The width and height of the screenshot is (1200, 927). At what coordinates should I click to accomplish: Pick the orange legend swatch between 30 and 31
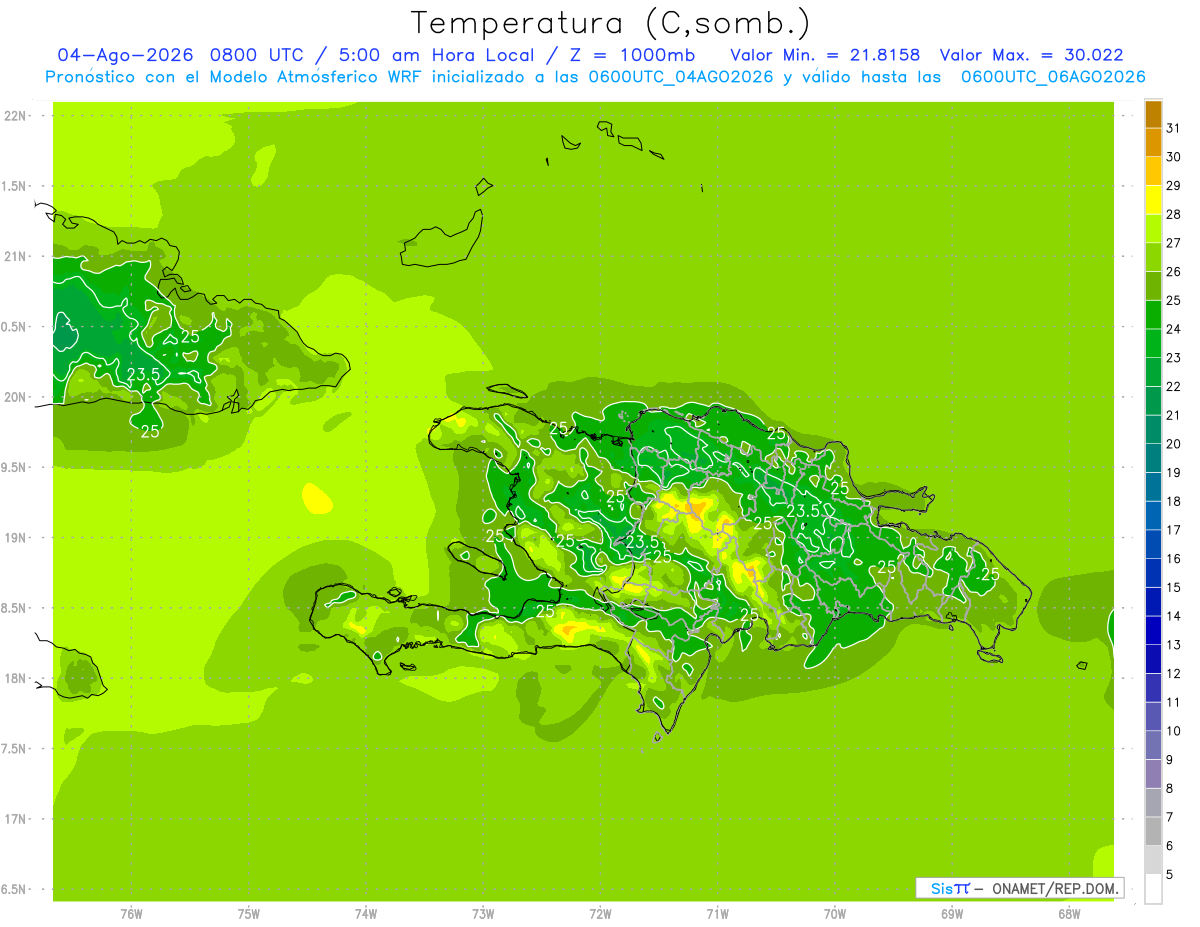(x=1153, y=142)
